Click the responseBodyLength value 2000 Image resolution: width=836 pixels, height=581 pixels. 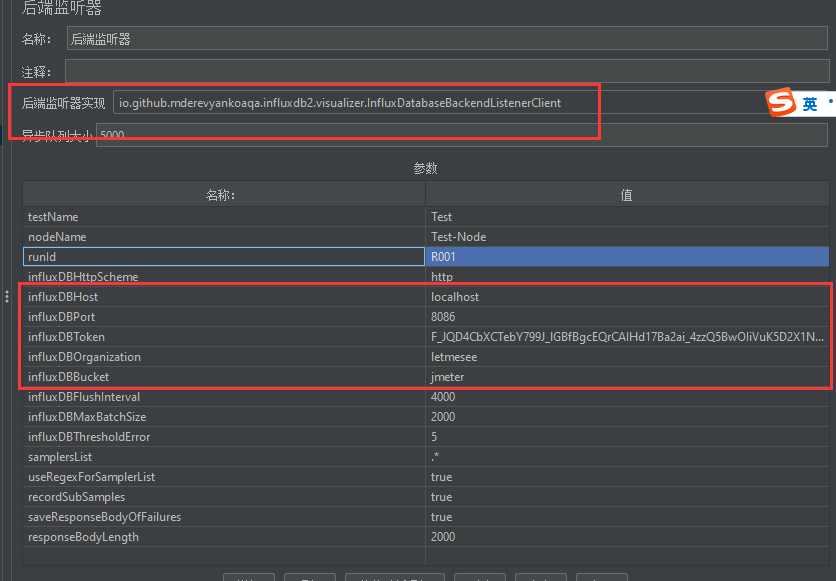[628, 536]
